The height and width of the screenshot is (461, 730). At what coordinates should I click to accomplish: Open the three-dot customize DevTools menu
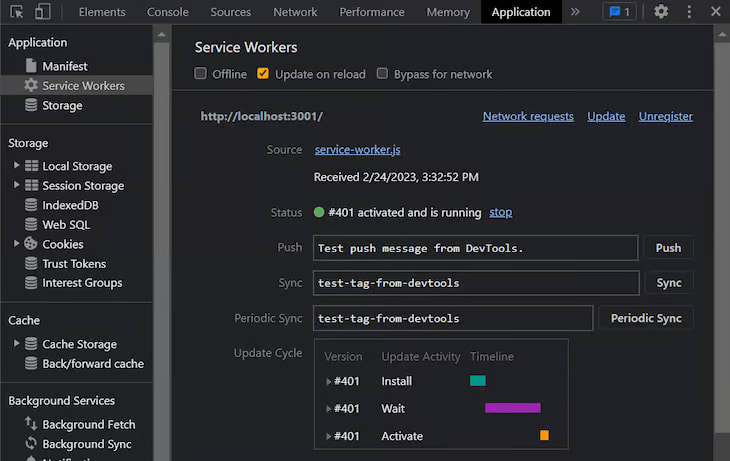click(x=689, y=12)
